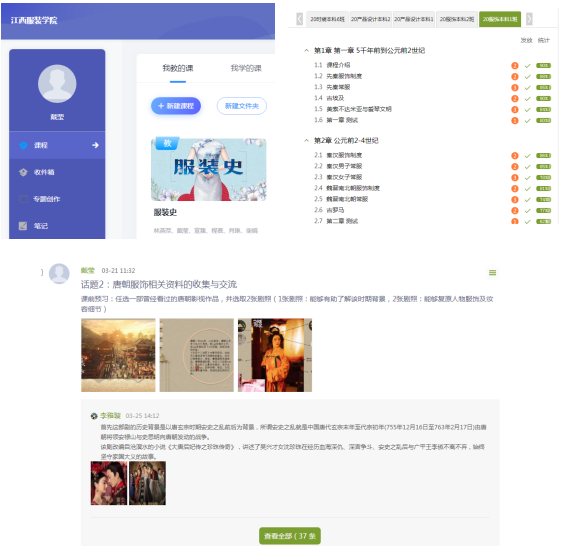Click the 新建课程 button
562x556 pixels.
(x=176, y=106)
